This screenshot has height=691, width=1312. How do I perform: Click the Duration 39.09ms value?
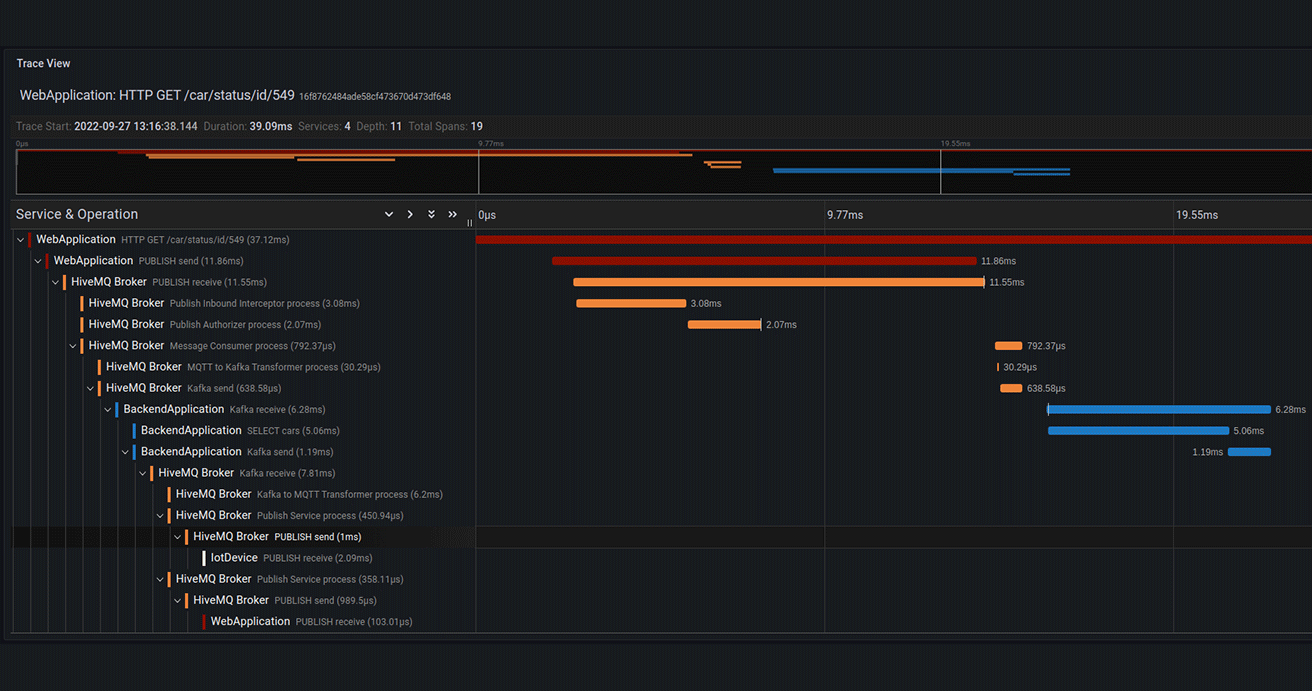[x=270, y=126]
